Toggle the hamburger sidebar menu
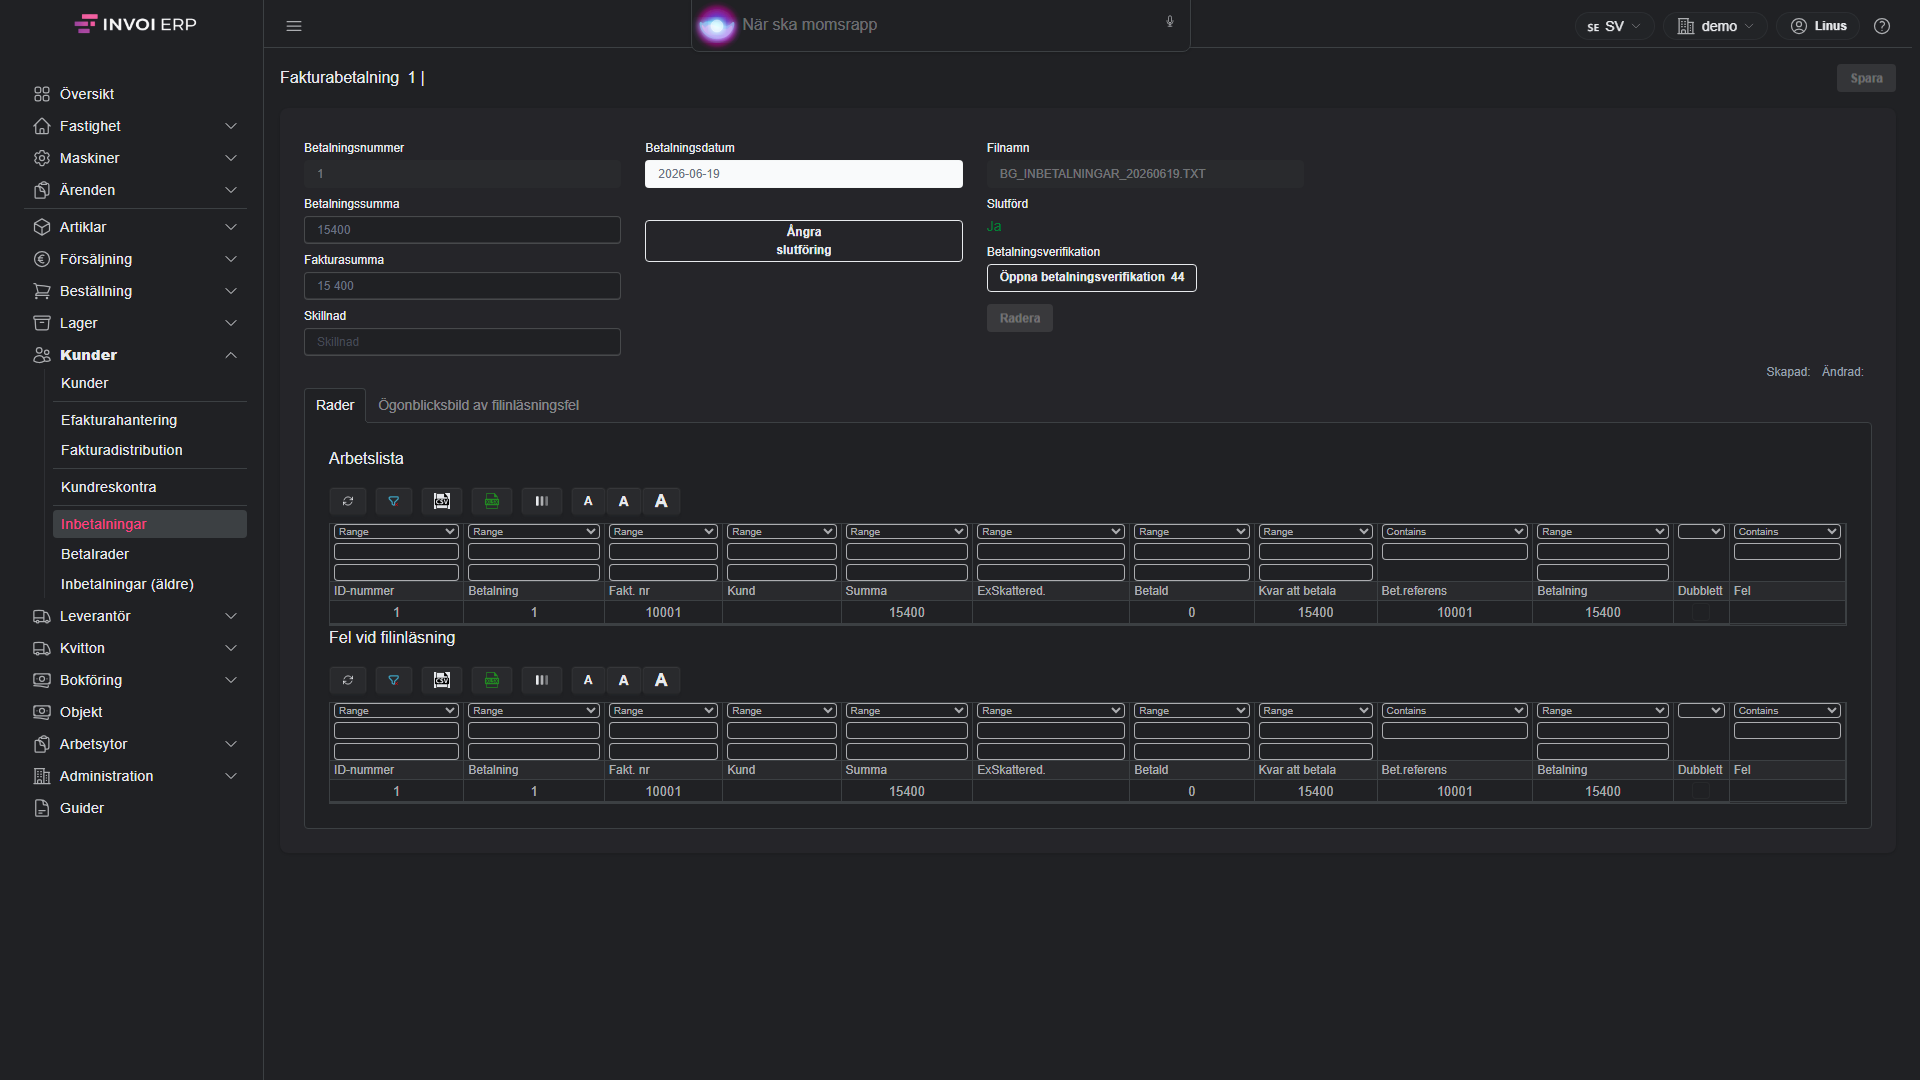Screen dimensions: 1920x1080 click(294, 26)
